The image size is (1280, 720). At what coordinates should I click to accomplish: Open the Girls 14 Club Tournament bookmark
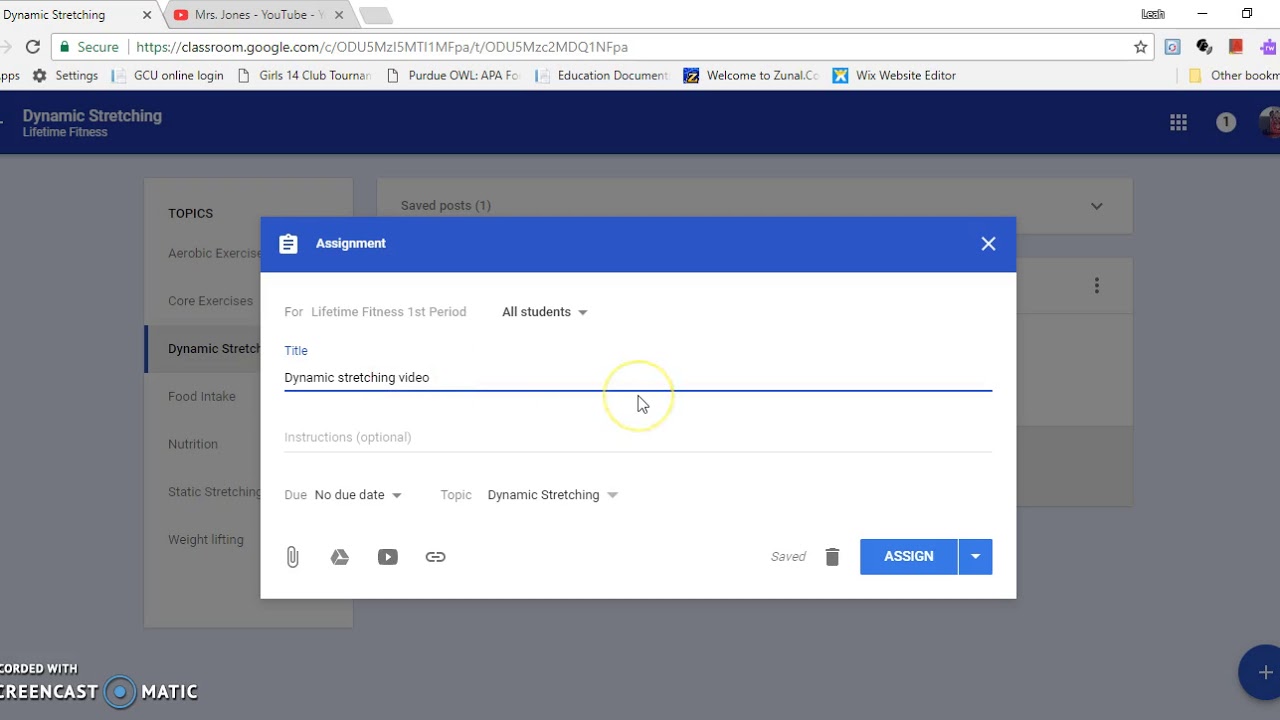pos(304,75)
